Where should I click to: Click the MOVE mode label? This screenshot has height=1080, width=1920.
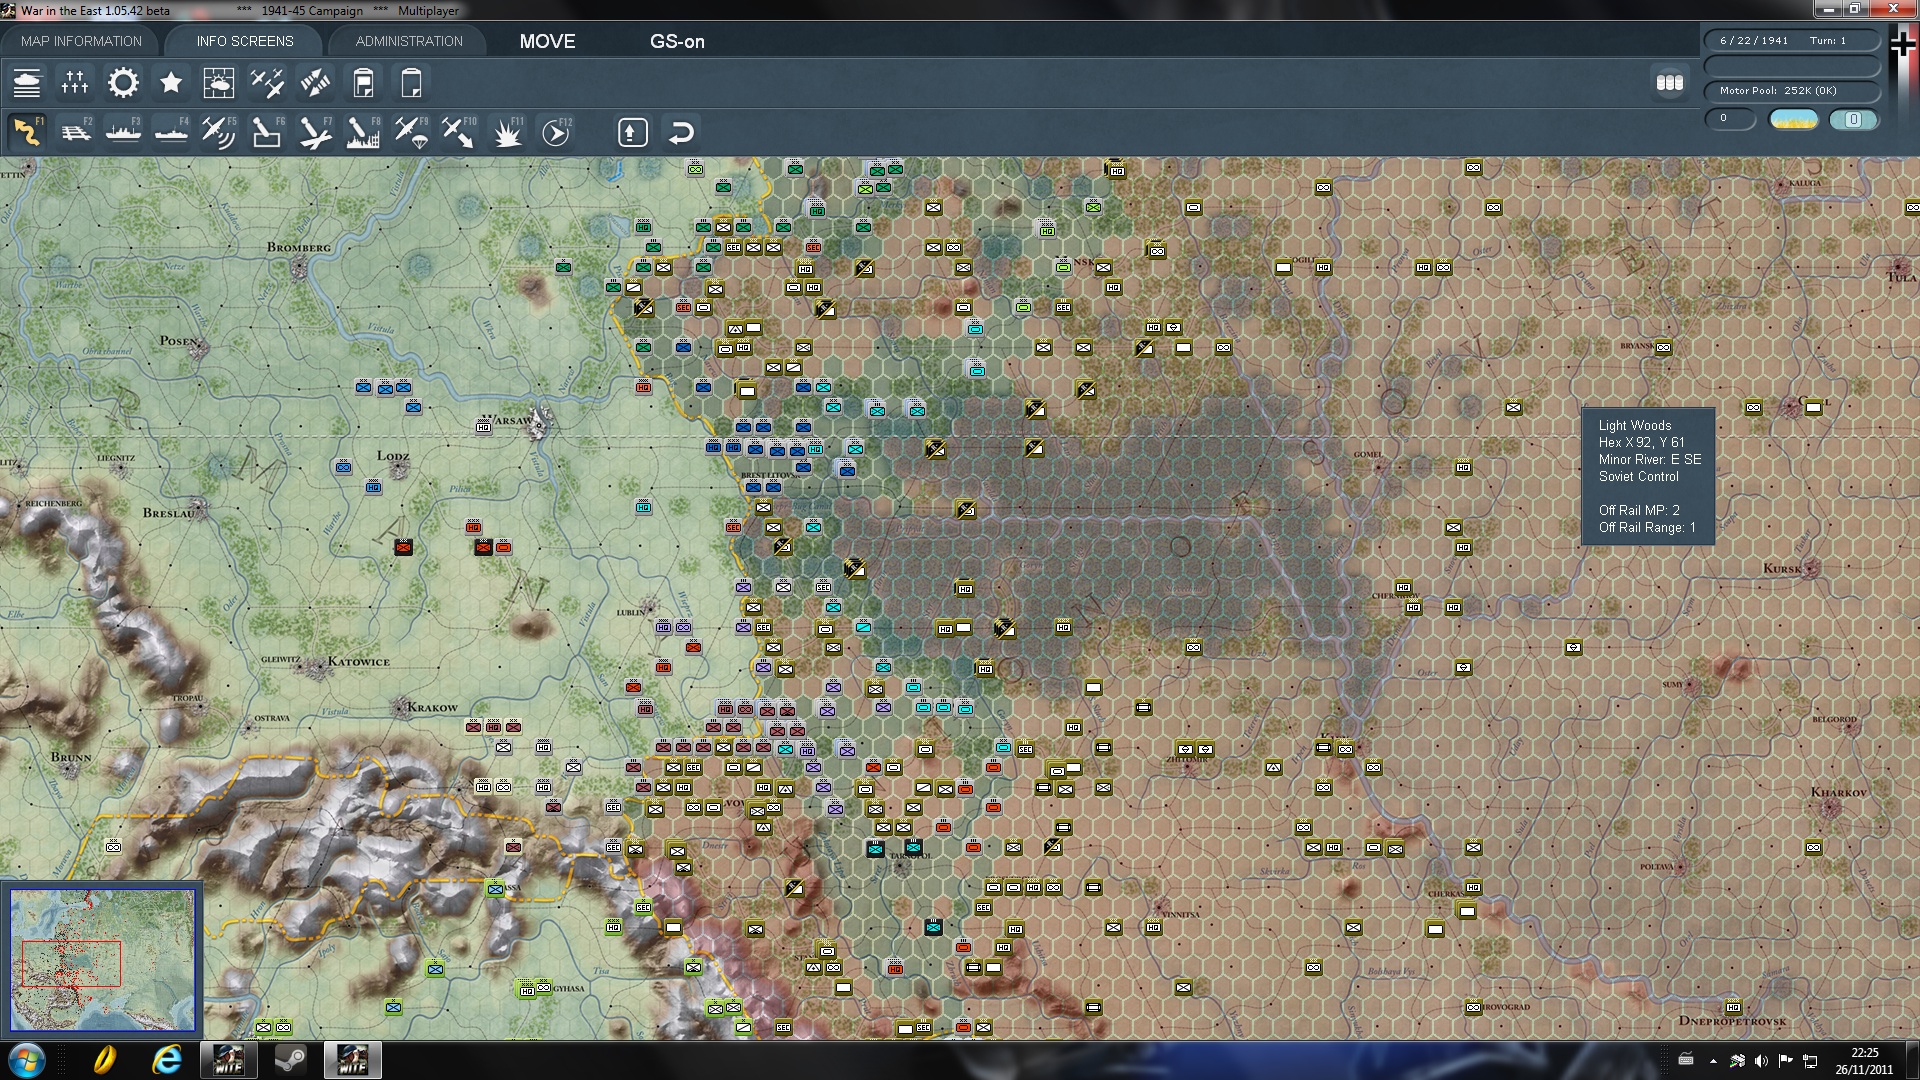click(547, 41)
